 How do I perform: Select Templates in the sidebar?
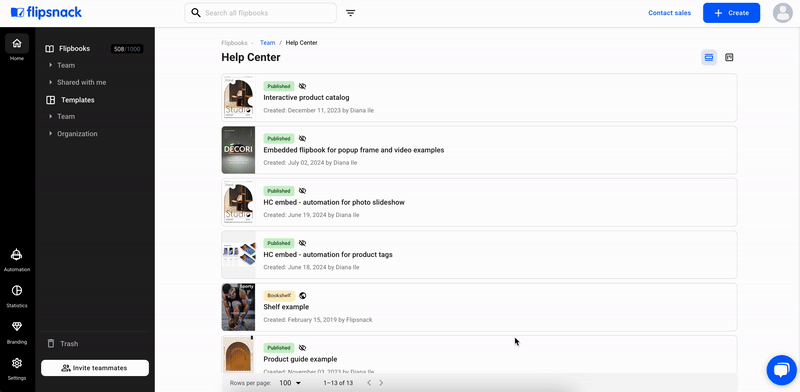[x=78, y=100]
